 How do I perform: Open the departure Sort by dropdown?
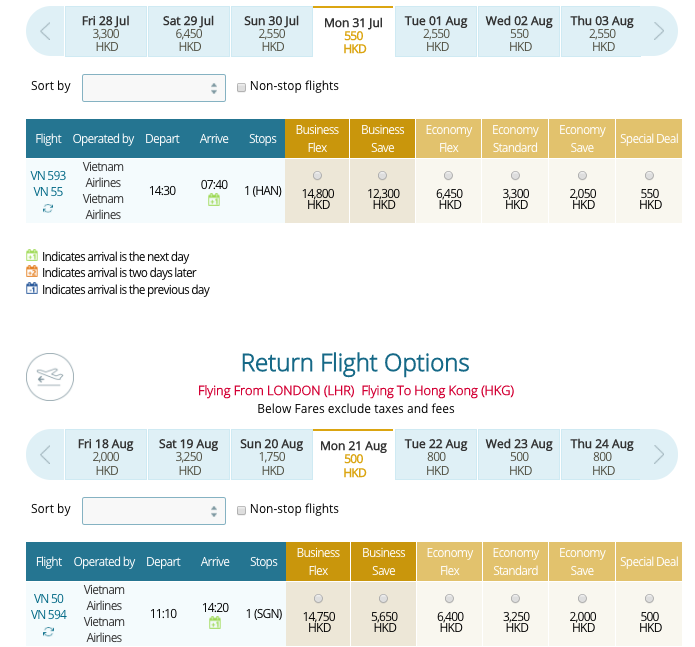(154, 88)
